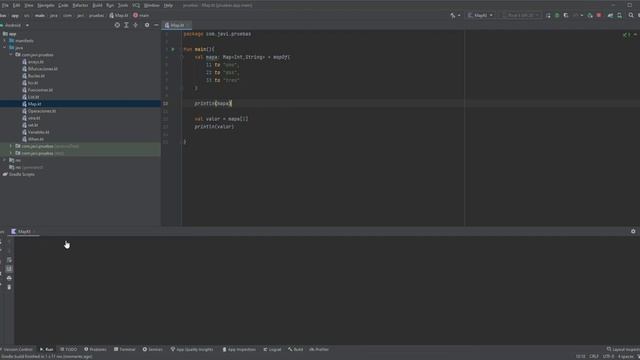Viewport: 640px width, 360px height.
Task: Open Gradle Scripts node
Action: [22, 174]
